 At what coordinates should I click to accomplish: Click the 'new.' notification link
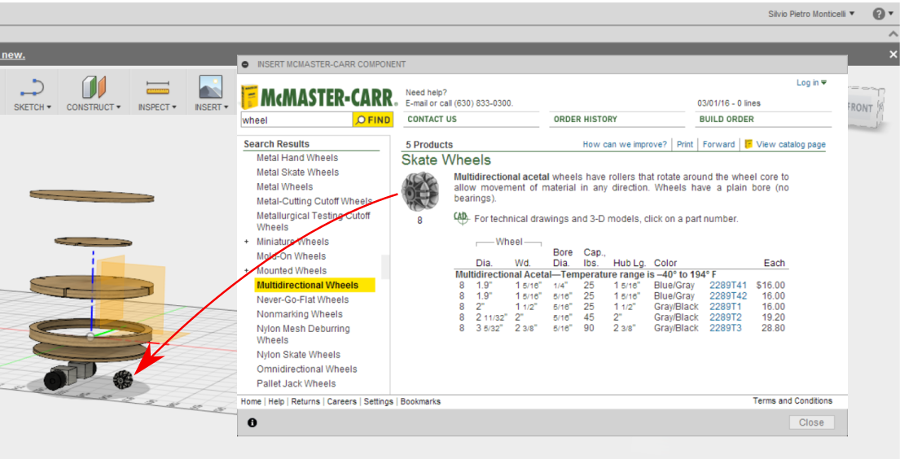(x=13, y=55)
